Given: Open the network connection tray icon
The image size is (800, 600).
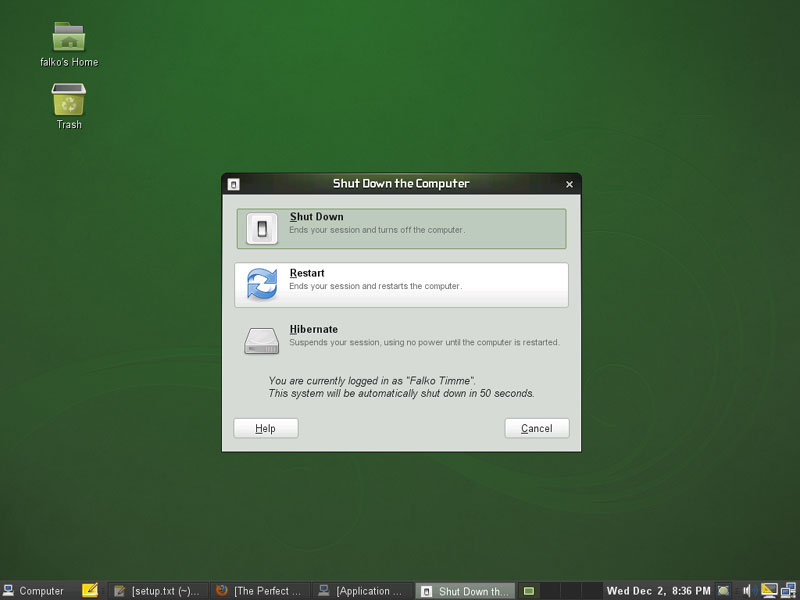Looking at the screenshot, I should [x=787, y=591].
